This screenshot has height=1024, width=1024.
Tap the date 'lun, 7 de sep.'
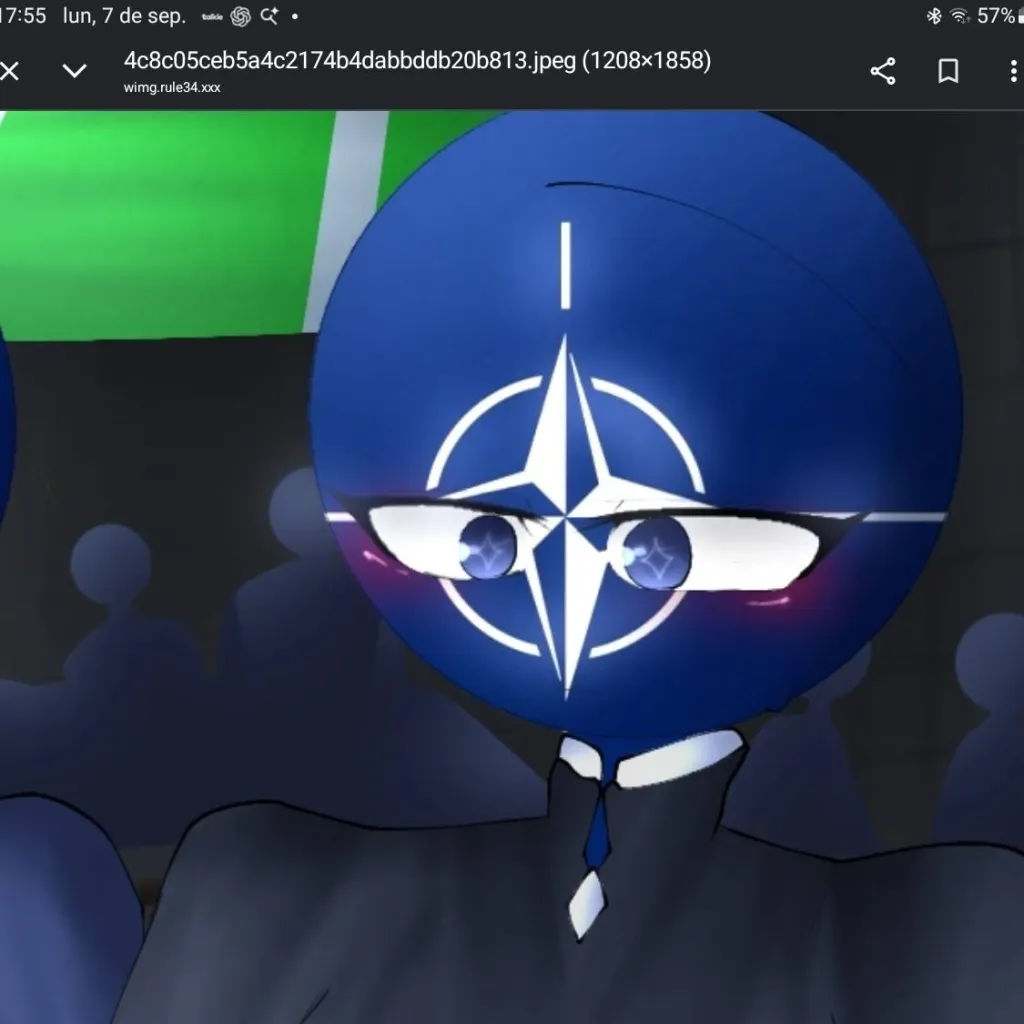tap(124, 16)
